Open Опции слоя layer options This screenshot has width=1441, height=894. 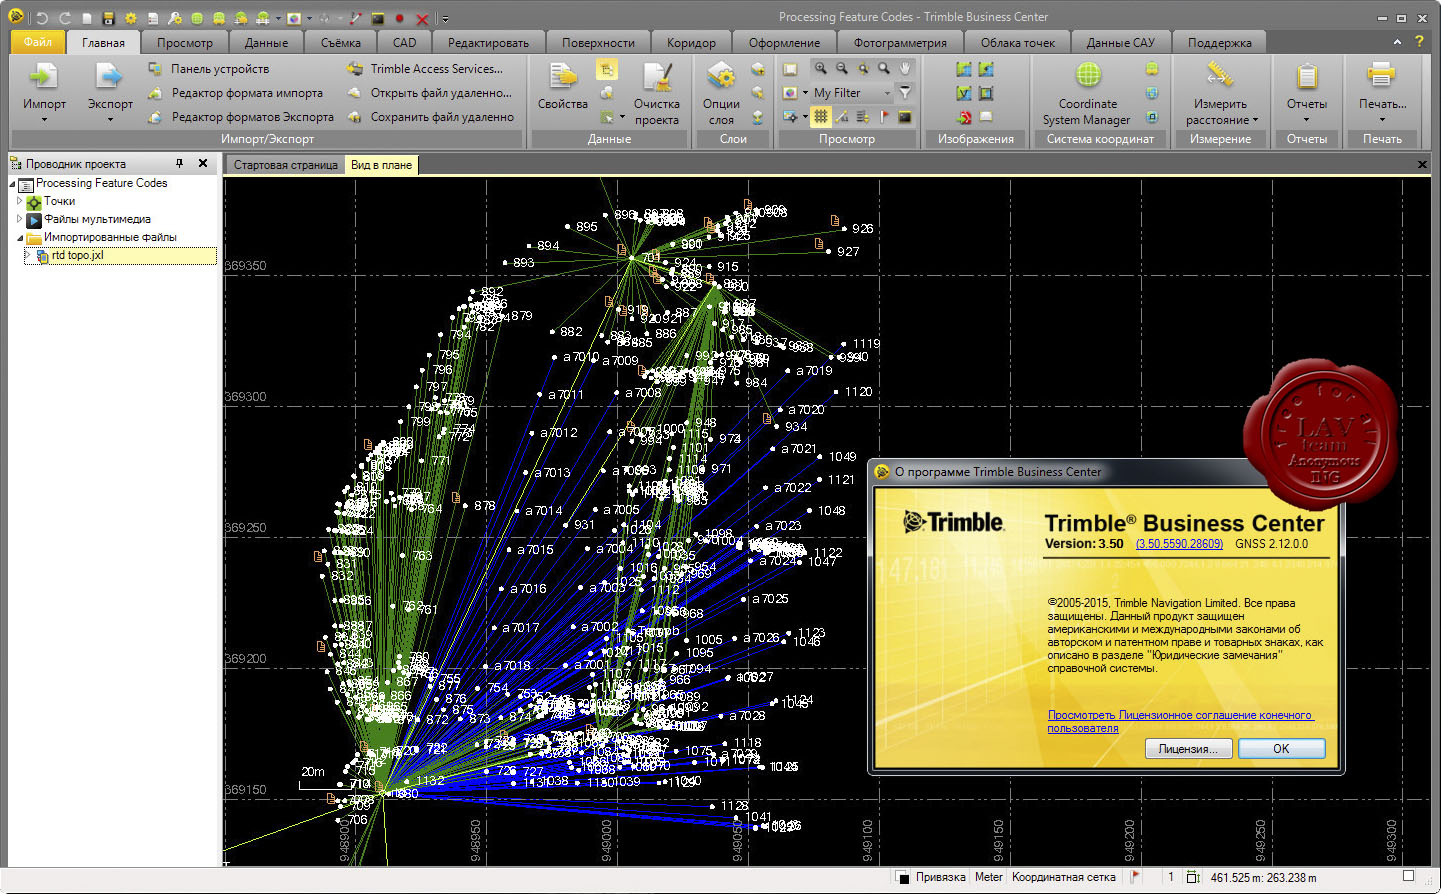click(721, 93)
